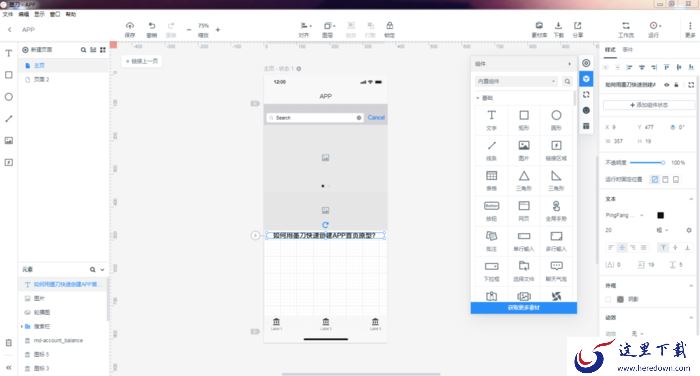
Task: Go back using the arrow beside APP
Action: [x=9, y=29]
